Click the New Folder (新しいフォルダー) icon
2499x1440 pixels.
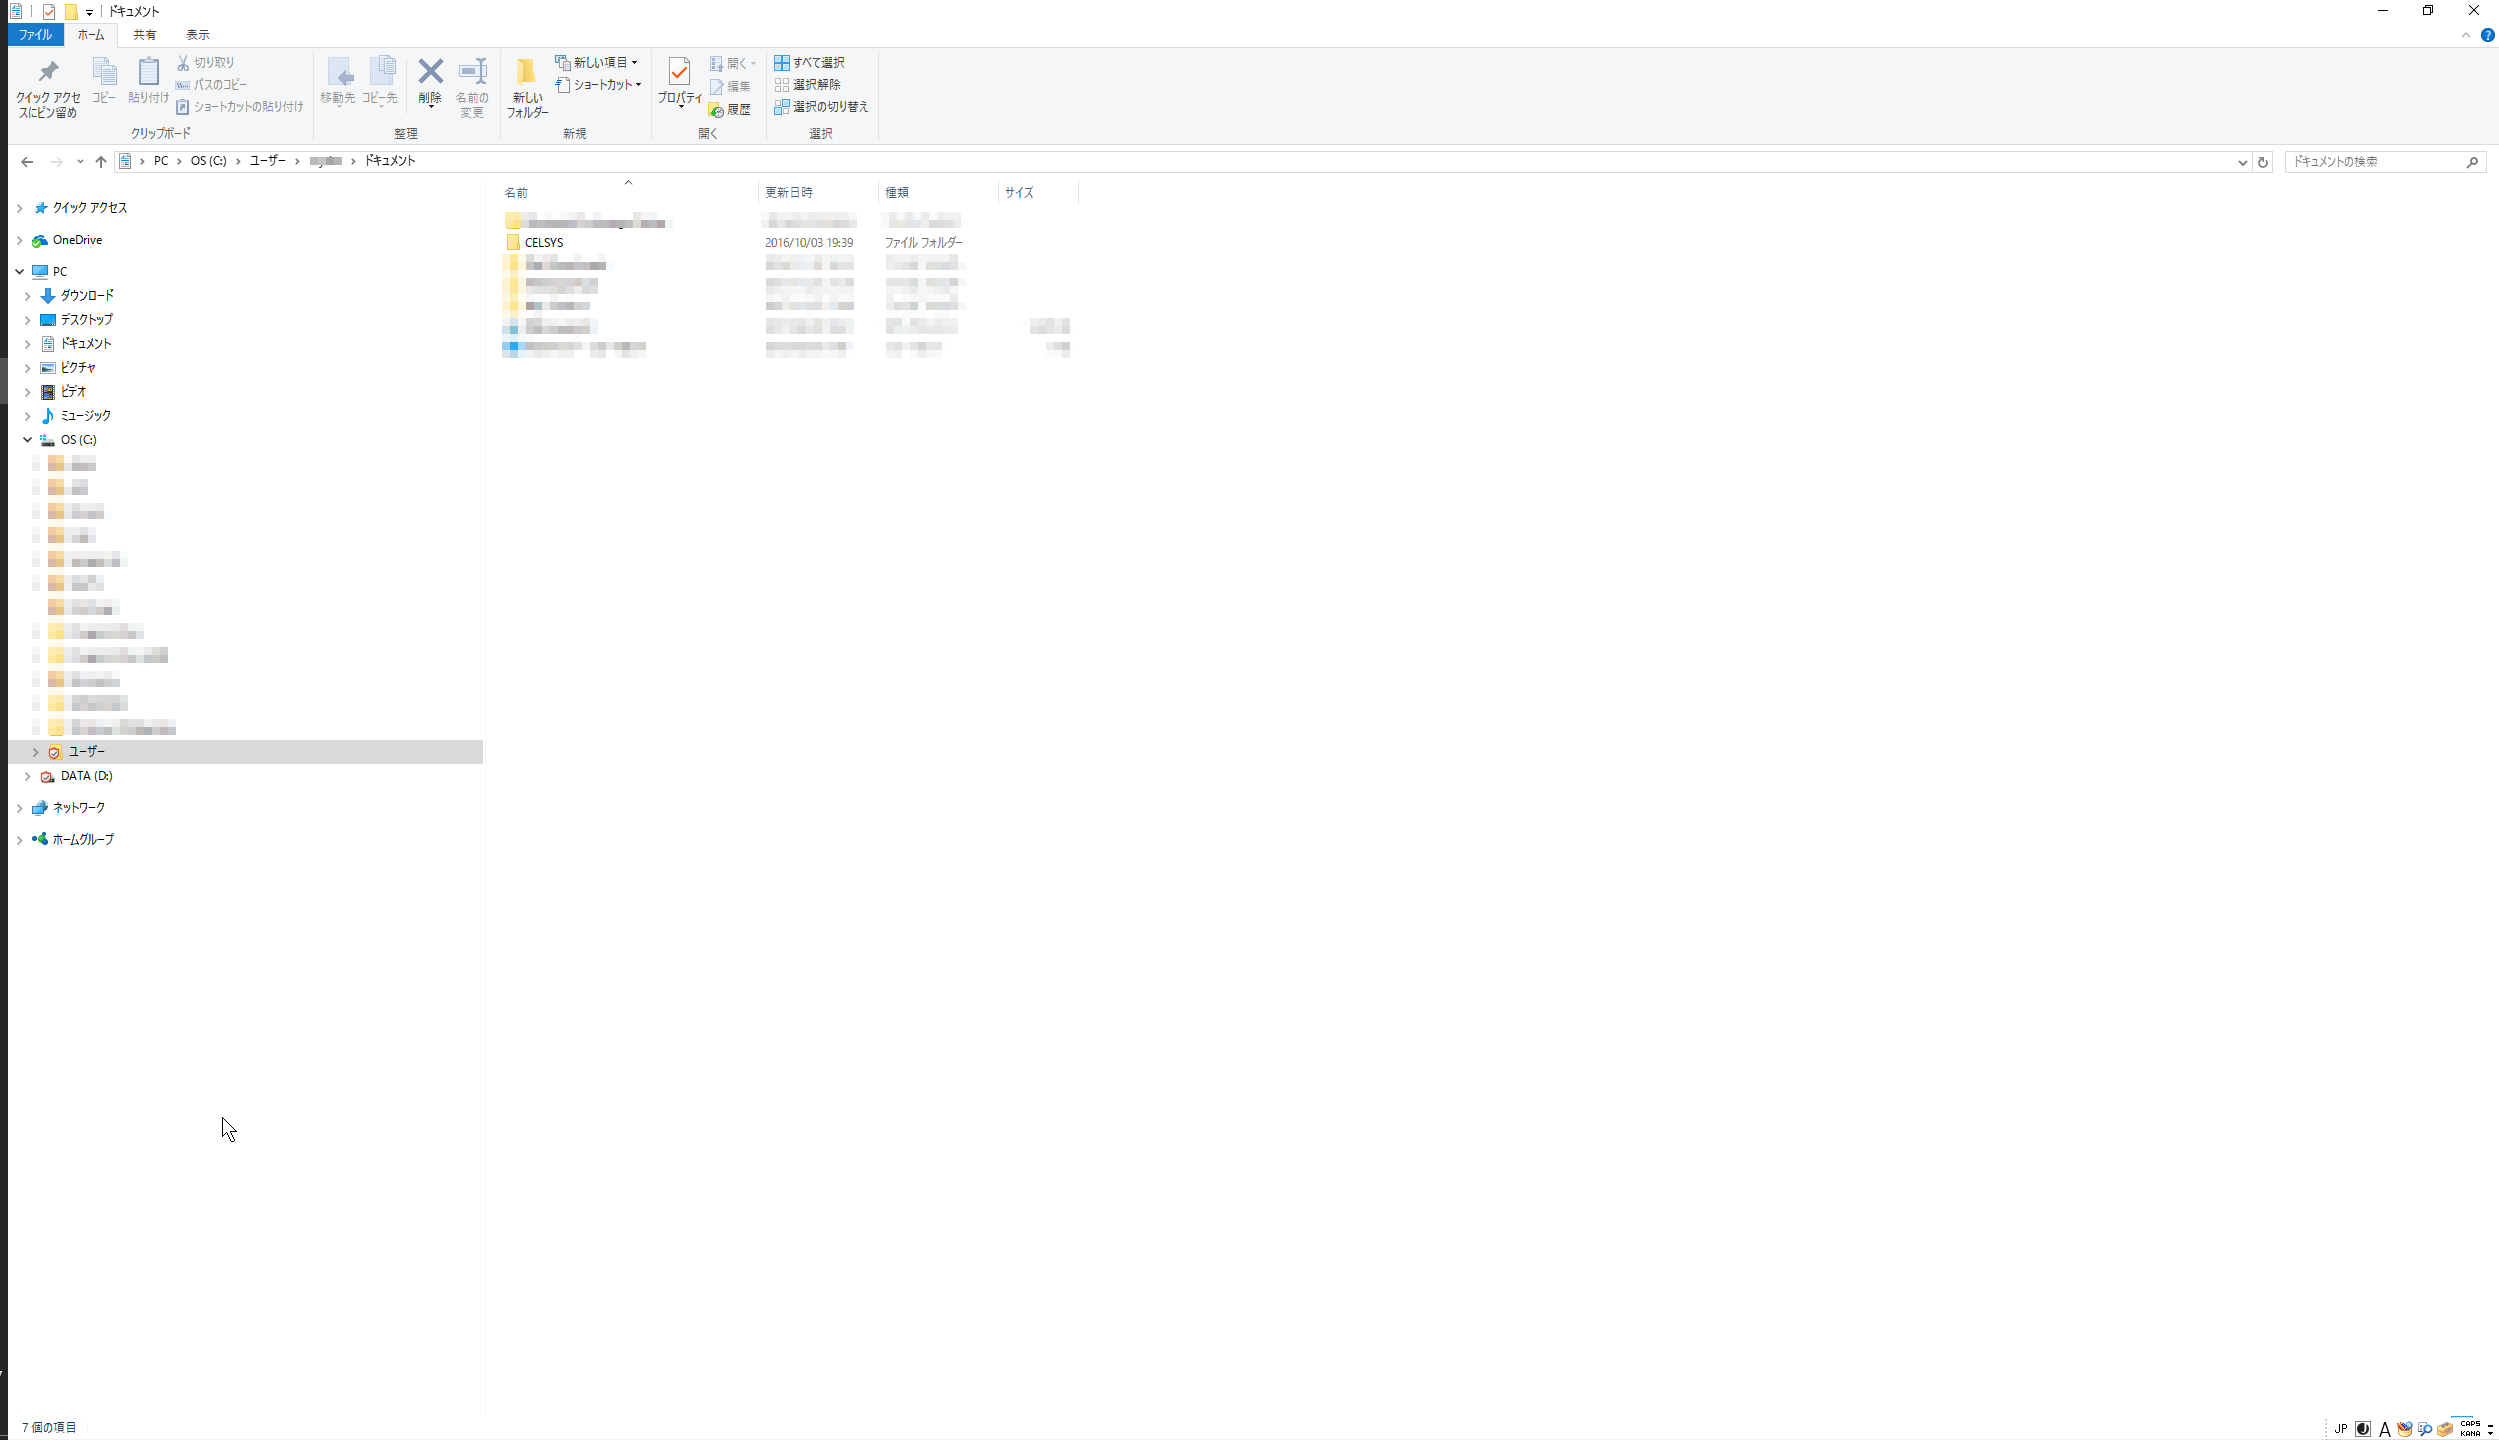(526, 74)
